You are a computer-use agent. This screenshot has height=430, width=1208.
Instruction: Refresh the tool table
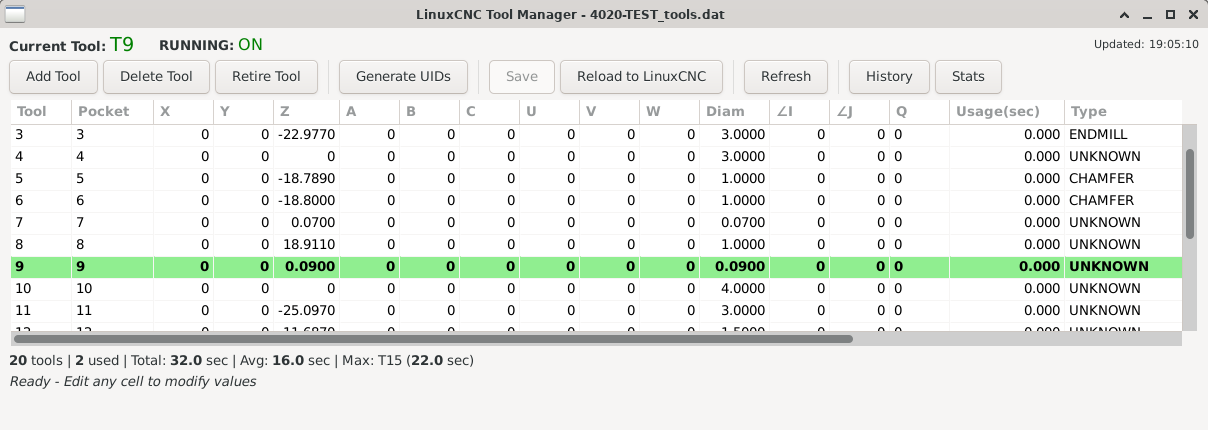[785, 77]
